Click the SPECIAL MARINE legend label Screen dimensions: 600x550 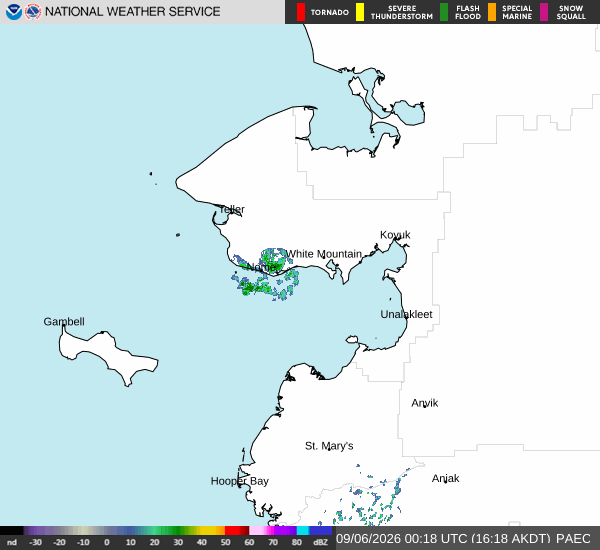[517, 12]
